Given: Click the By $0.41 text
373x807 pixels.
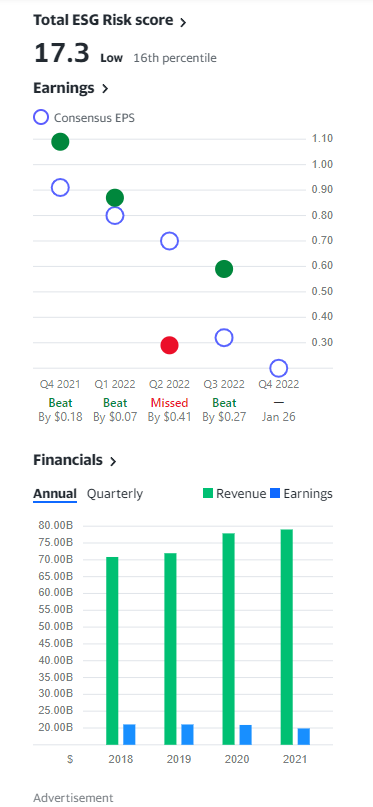Looking at the screenshot, I should click(x=169, y=417).
